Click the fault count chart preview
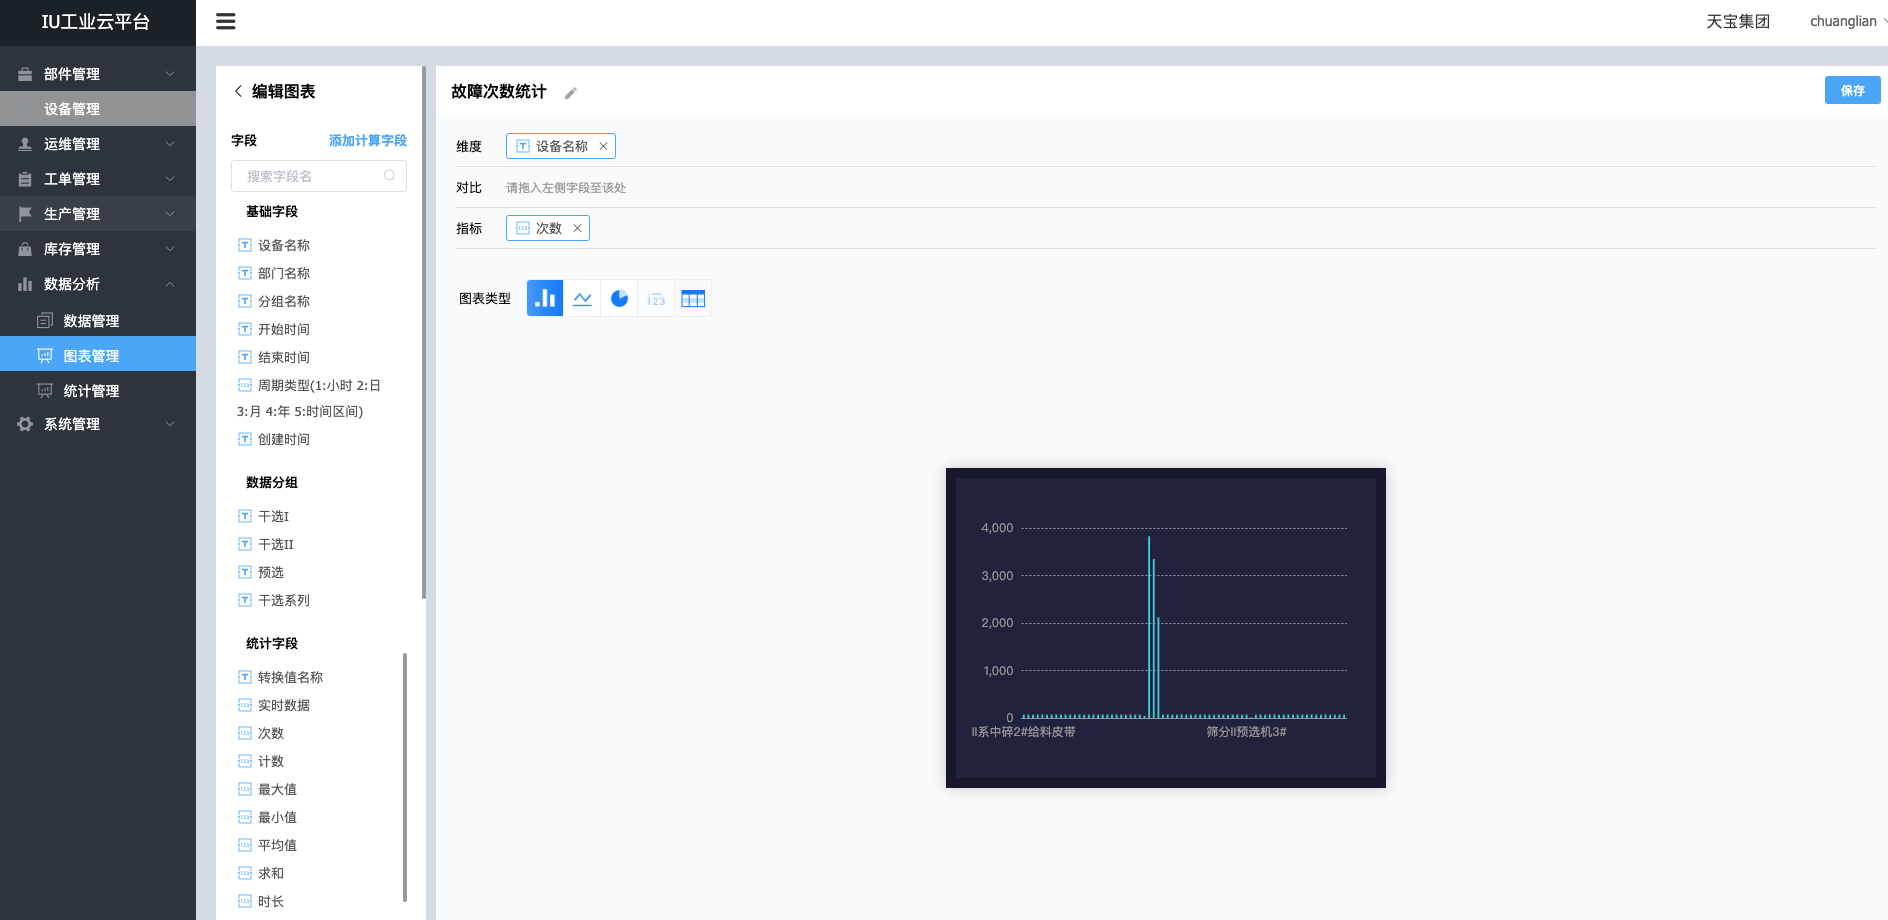 coord(1166,628)
